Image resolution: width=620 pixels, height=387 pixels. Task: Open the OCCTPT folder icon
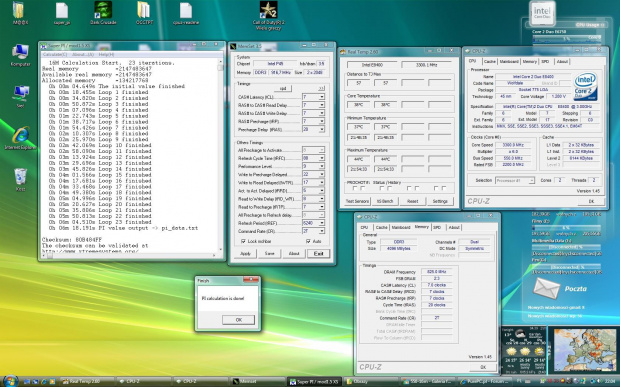pyautogui.click(x=144, y=13)
